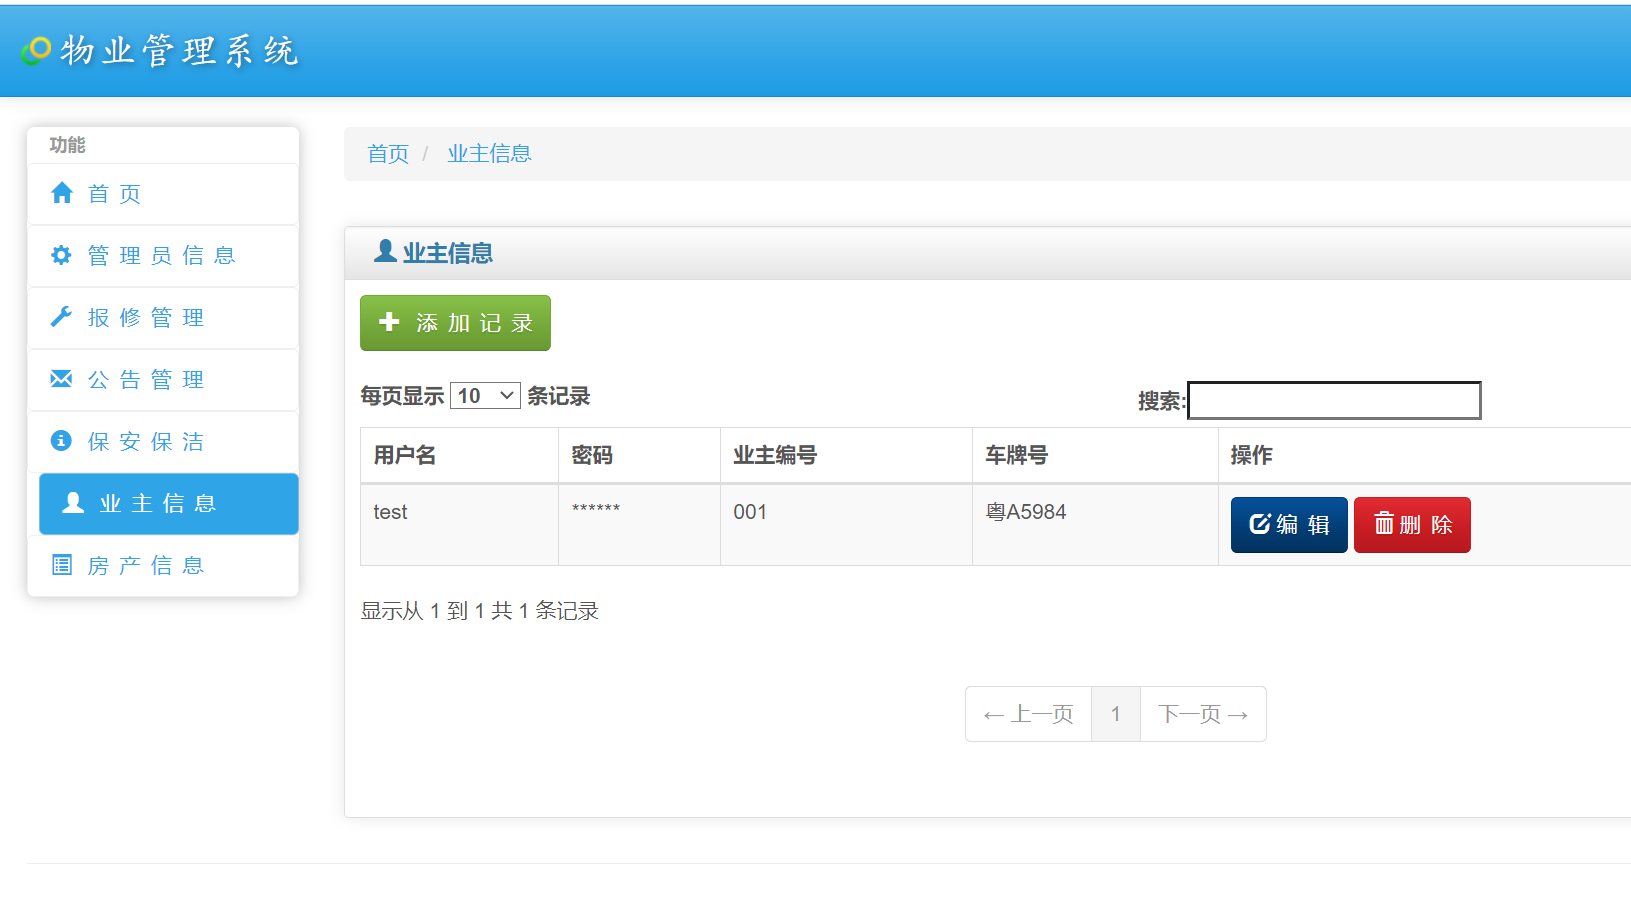Click the '显示从 1 到 1 共 1 条记录' text
This screenshot has height=898, width=1631.
coord(480,611)
